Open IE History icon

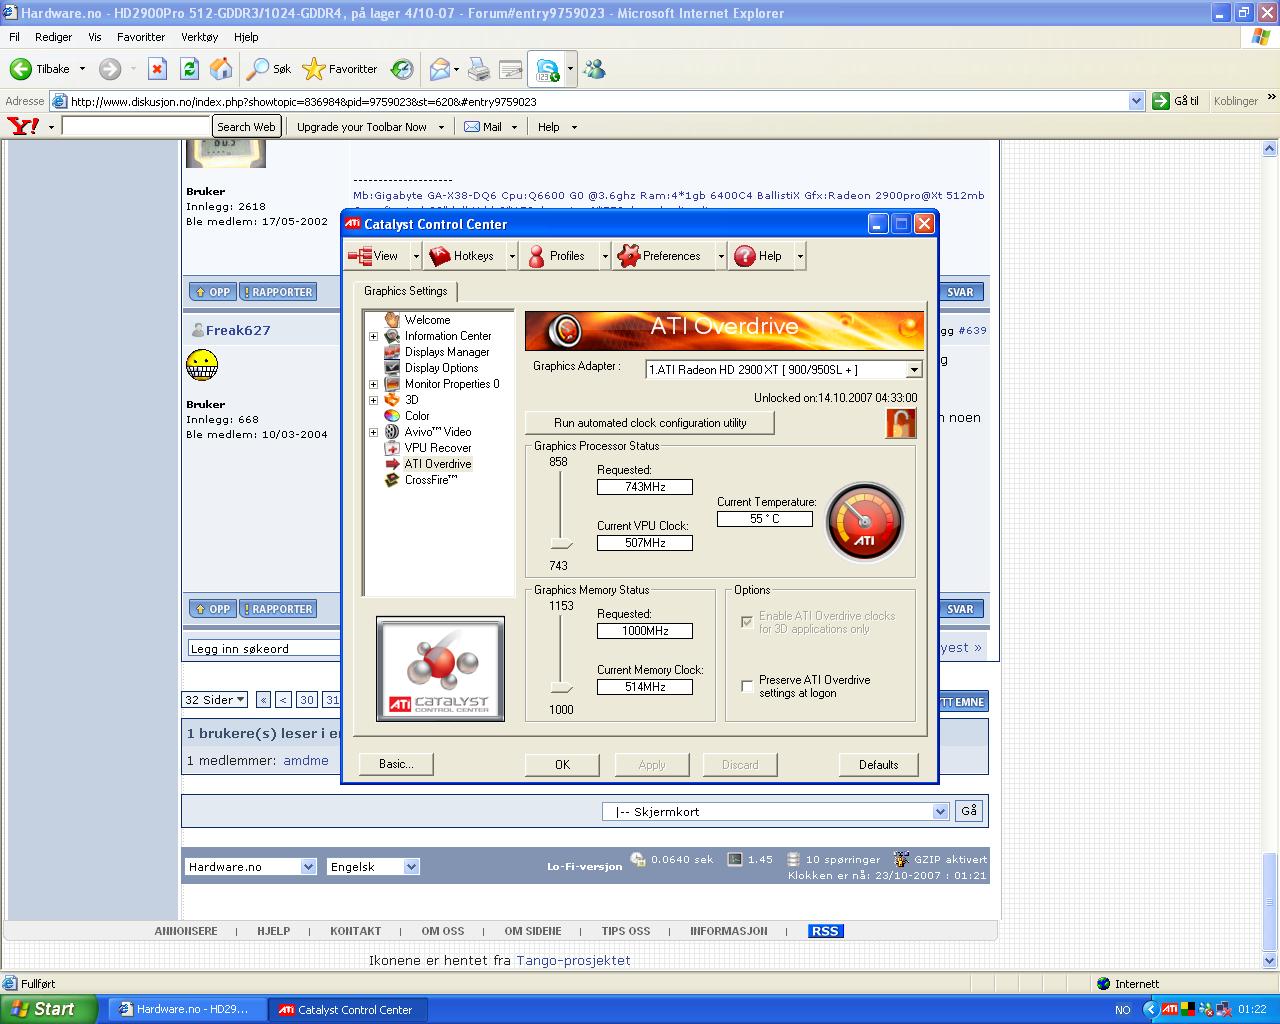[402, 69]
